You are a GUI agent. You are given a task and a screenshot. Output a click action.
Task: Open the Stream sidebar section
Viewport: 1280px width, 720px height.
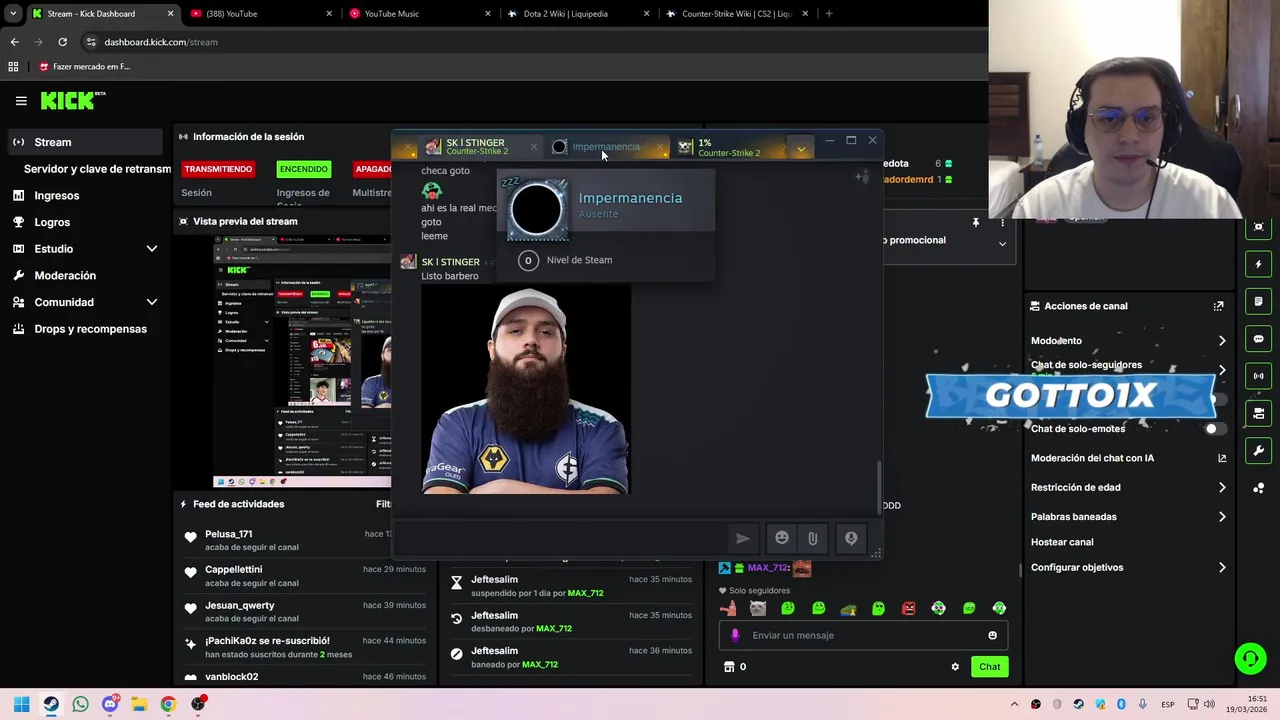(x=85, y=142)
